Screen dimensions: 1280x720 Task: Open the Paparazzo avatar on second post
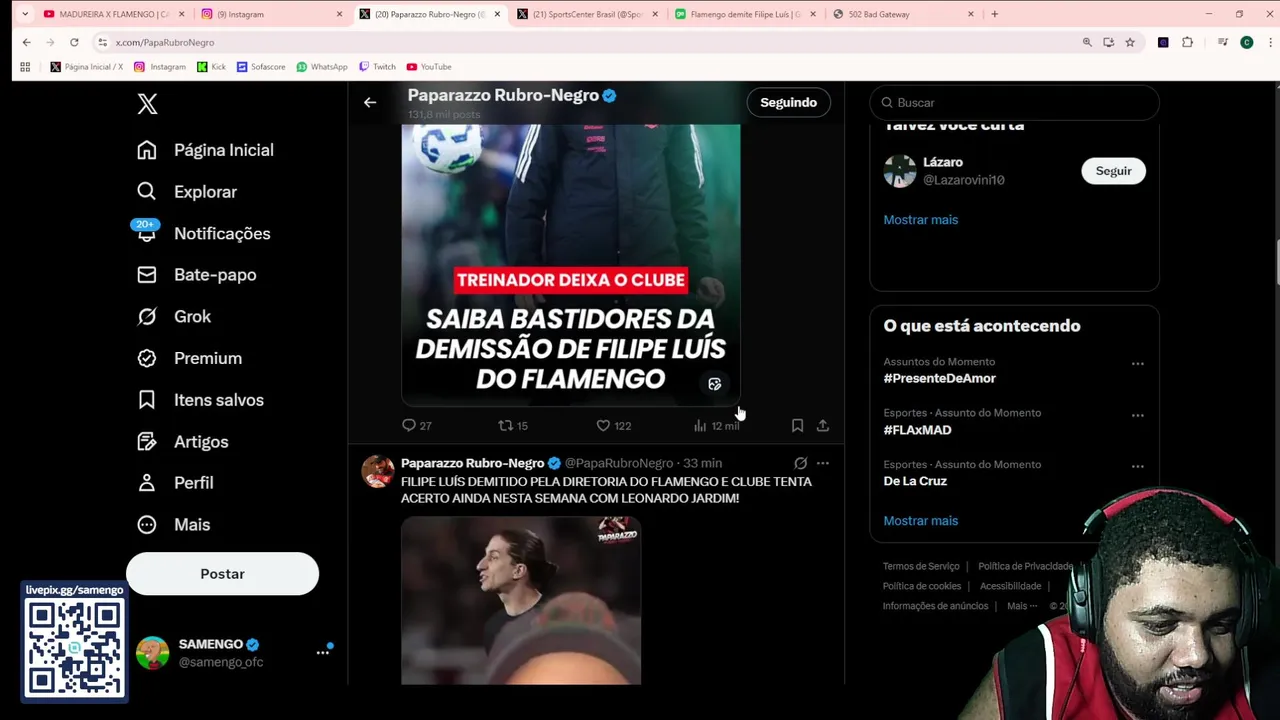click(x=378, y=471)
